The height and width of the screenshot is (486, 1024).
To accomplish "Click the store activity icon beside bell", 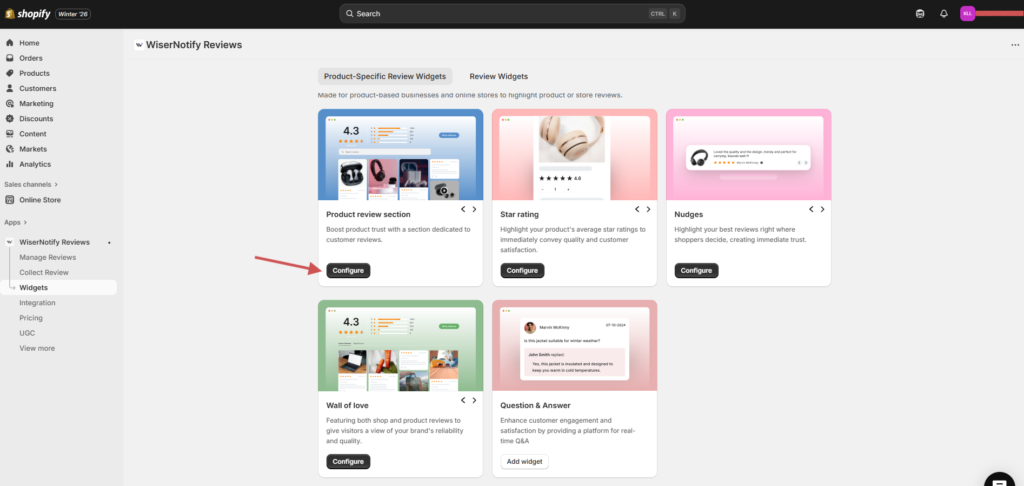I will pyautogui.click(x=920, y=14).
